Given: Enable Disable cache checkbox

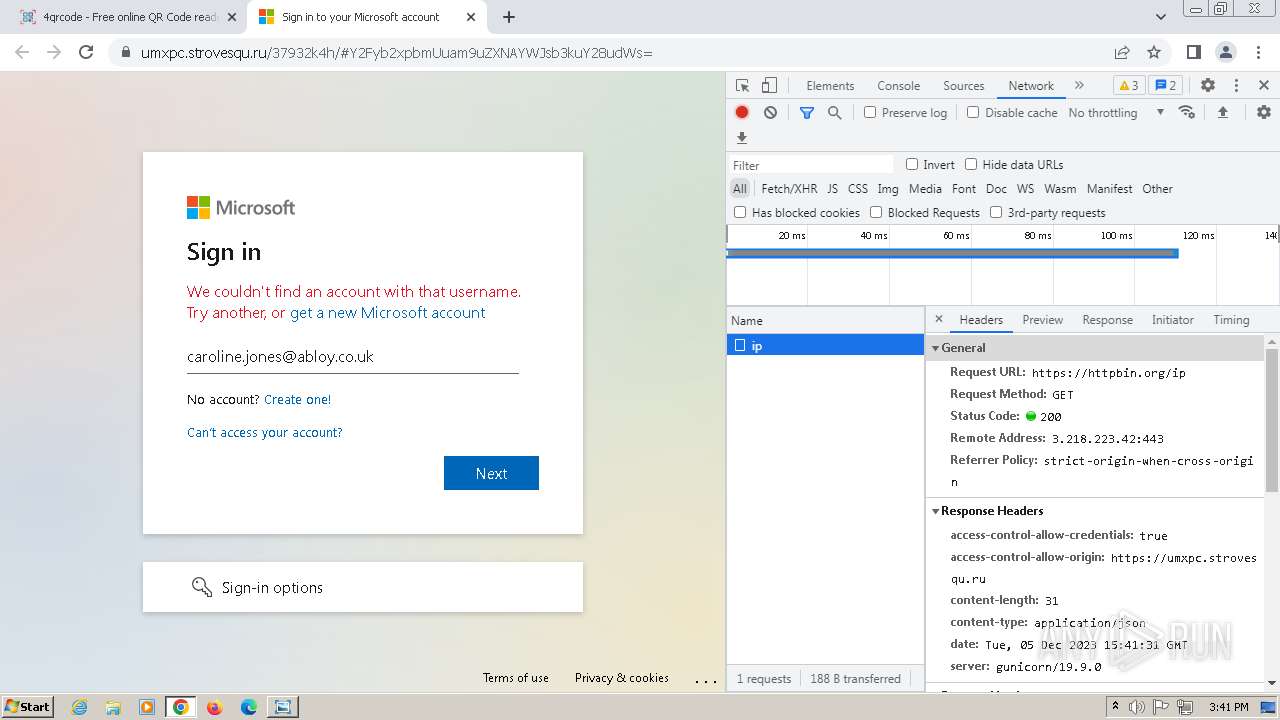Looking at the screenshot, I should tap(973, 113).
